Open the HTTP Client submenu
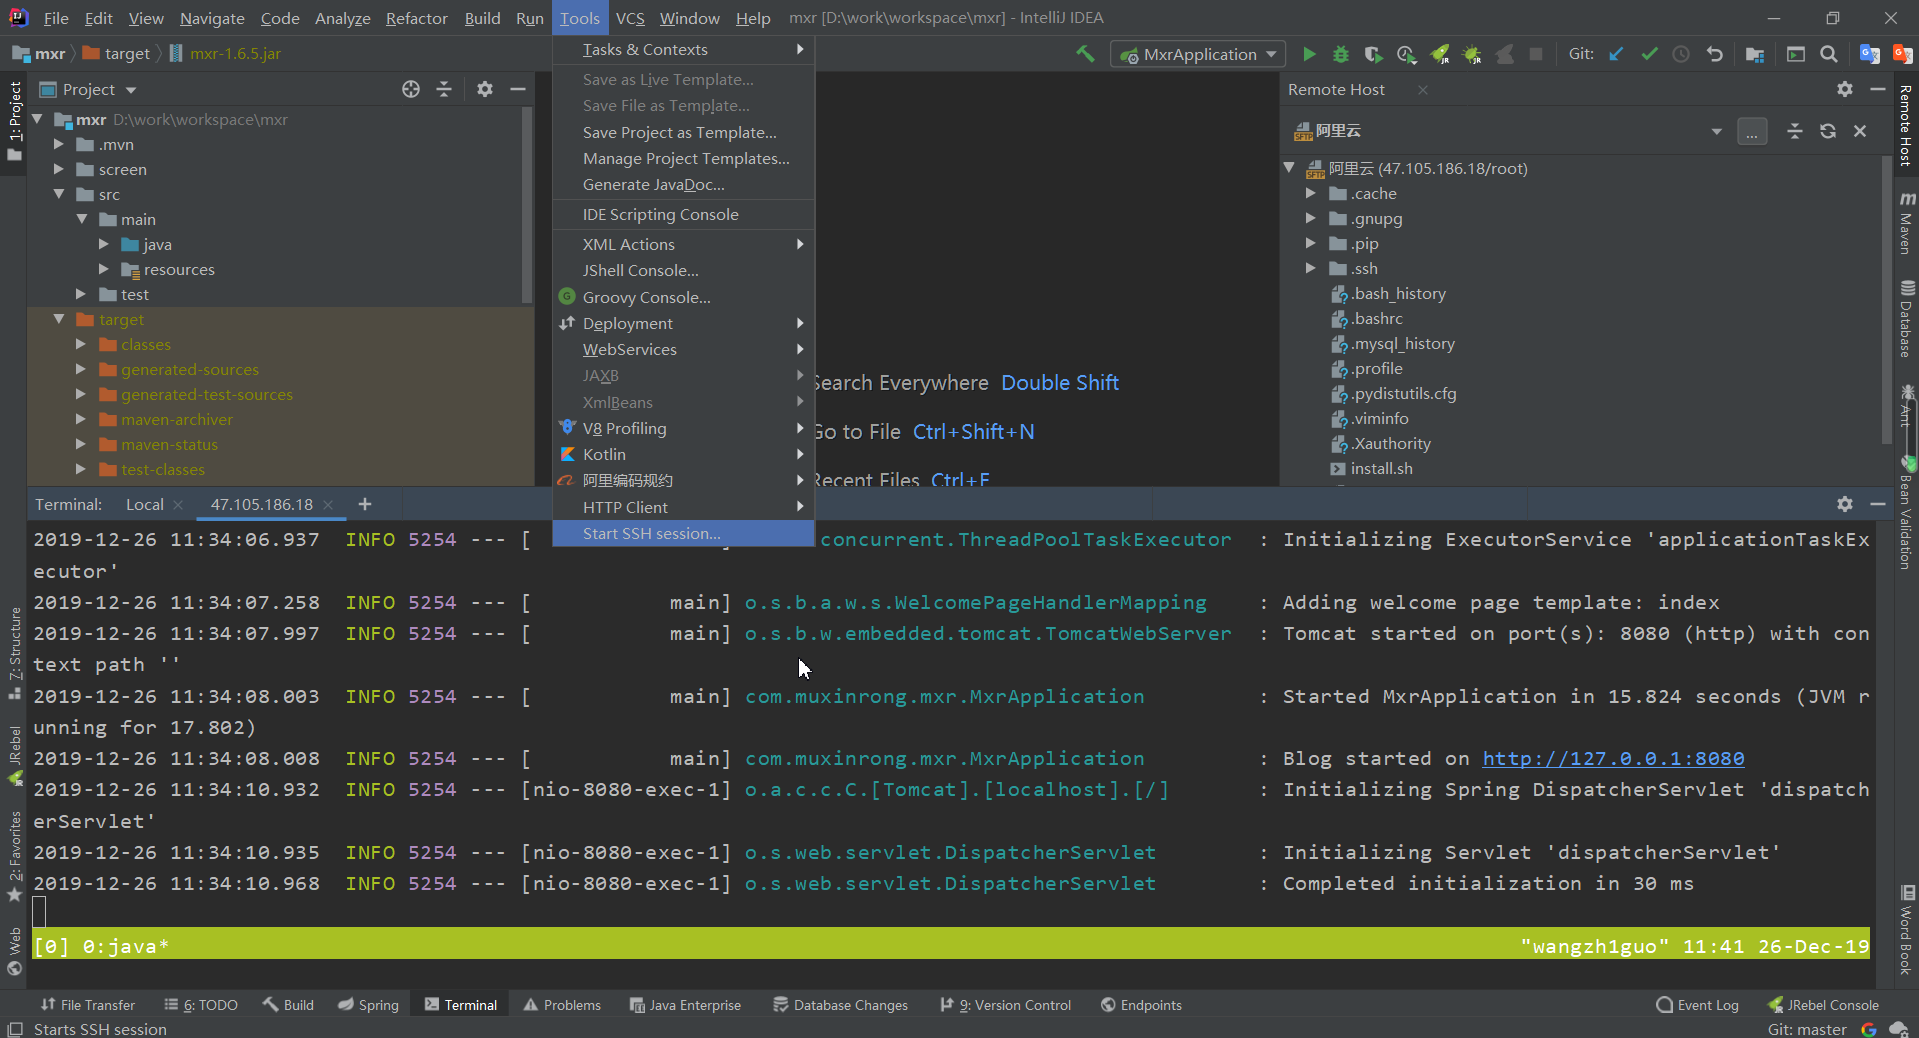Screen dimensions: 1919x1038 [x=683, y=507]
